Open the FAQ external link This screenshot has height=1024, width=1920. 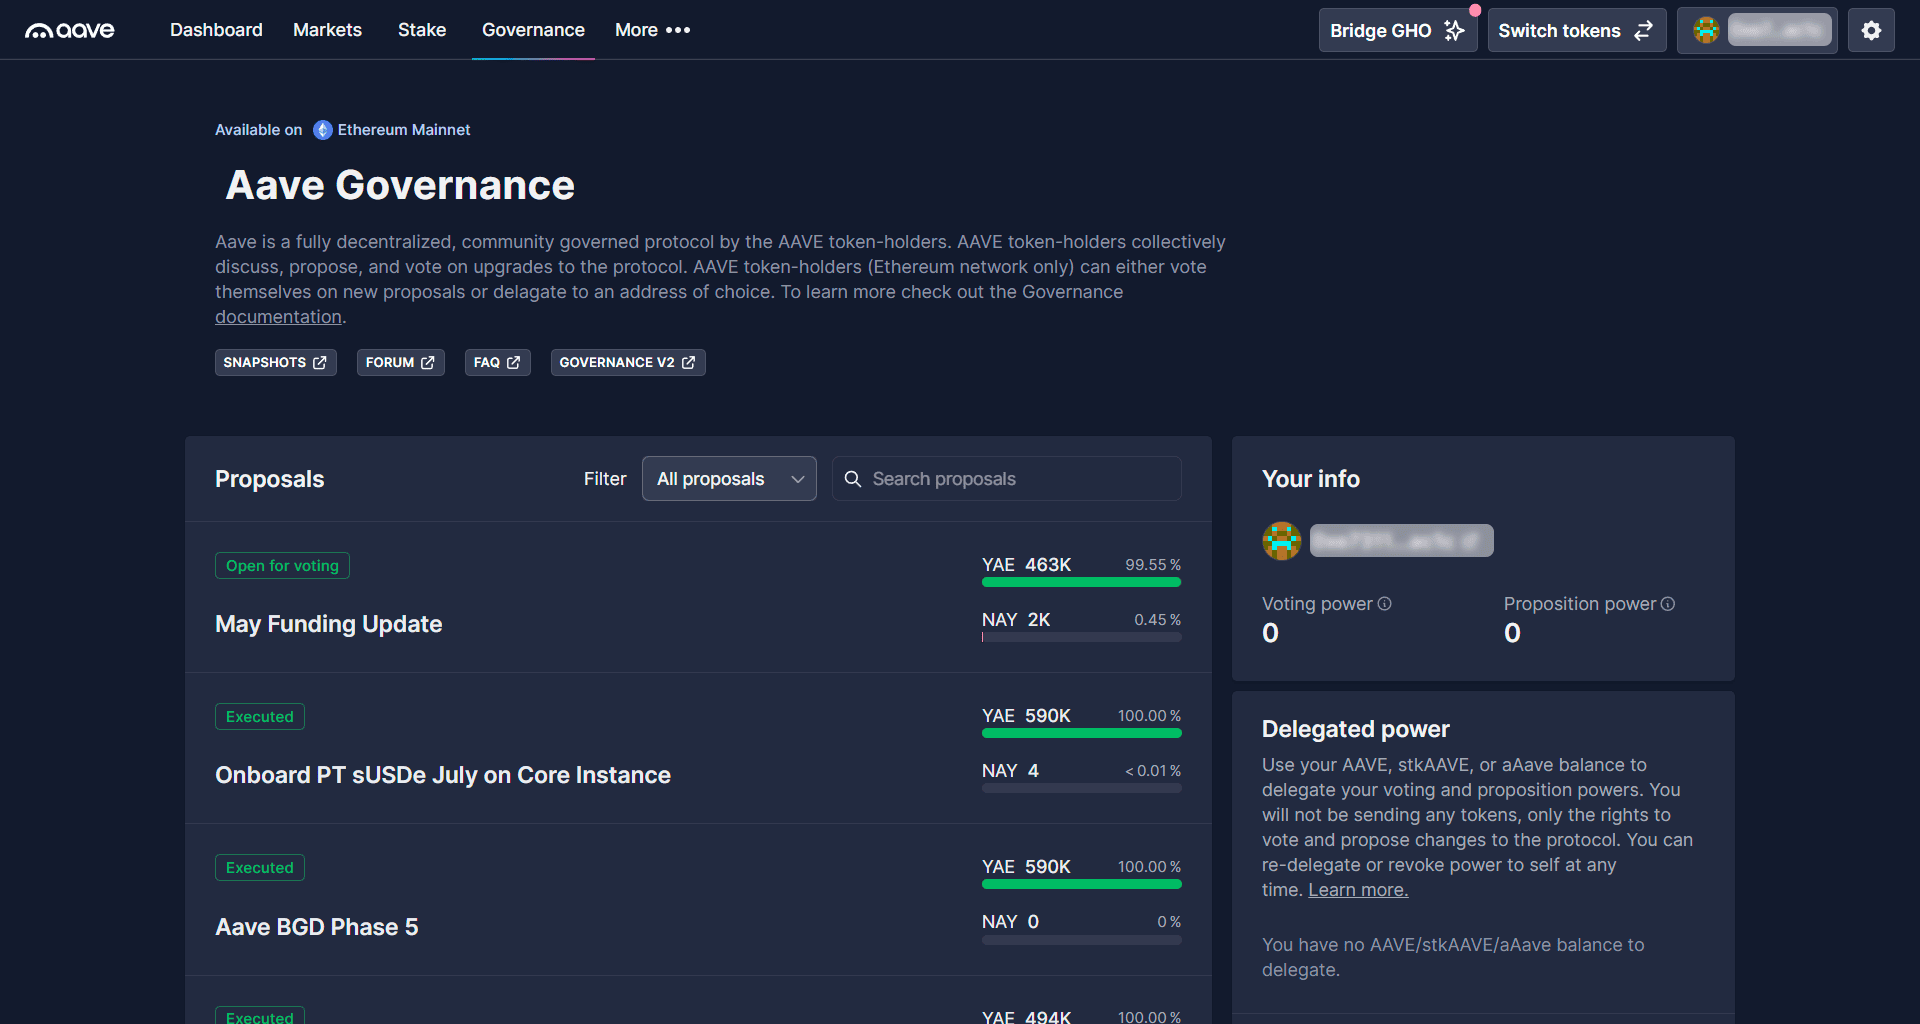click(497, 362)
